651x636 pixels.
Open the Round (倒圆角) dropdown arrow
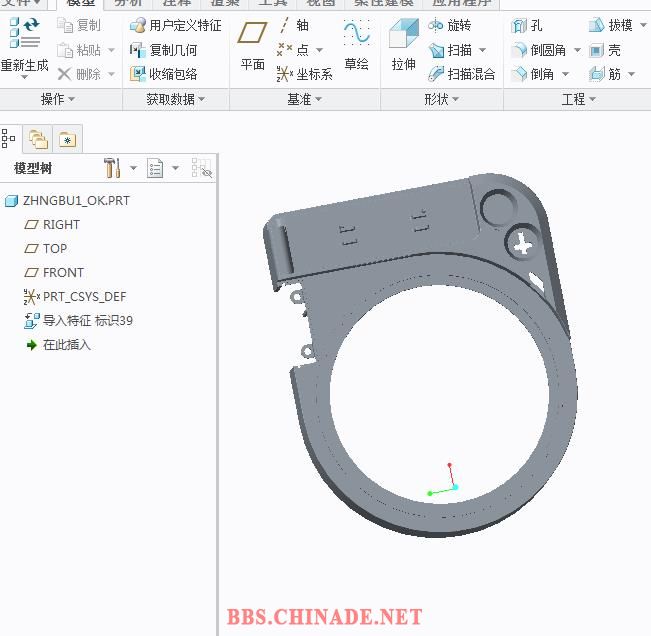coord(577,50)
